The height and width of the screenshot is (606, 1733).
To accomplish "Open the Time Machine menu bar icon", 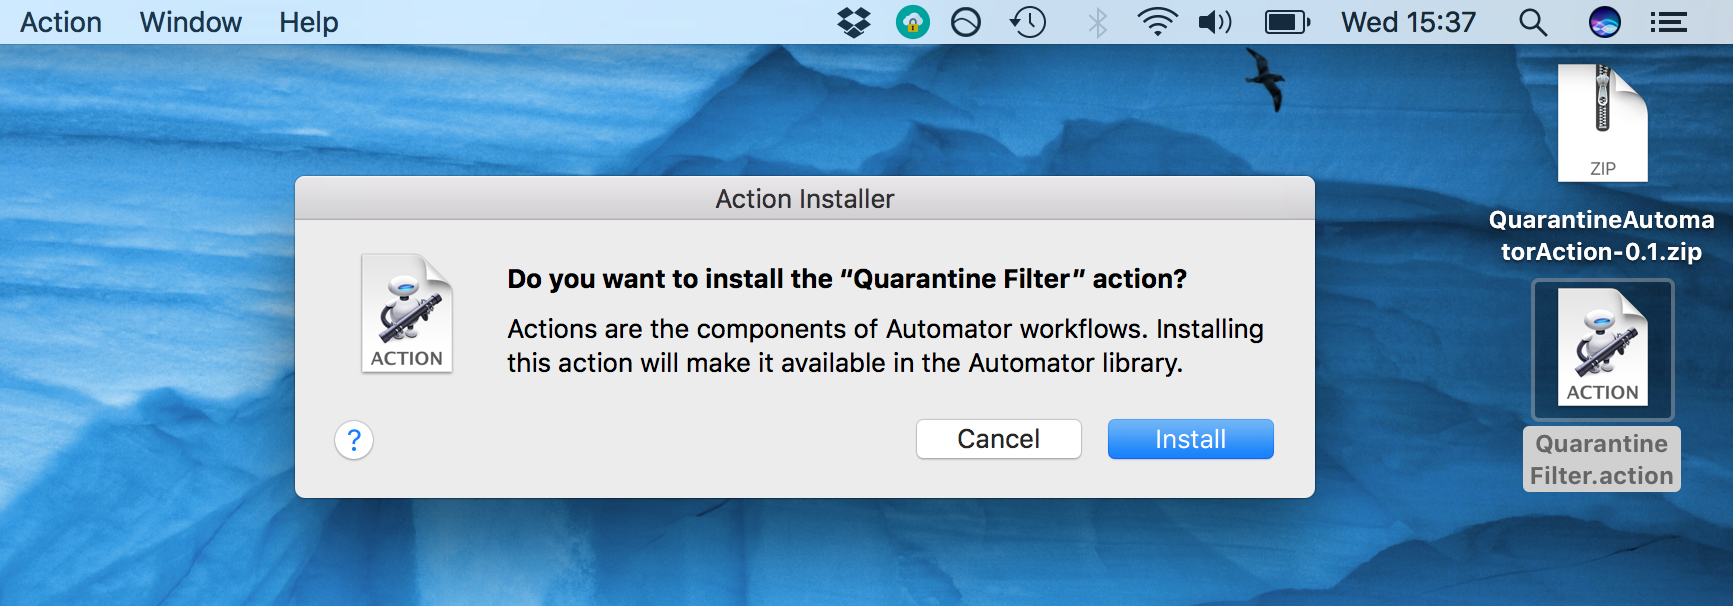I will click(1028, 22).
